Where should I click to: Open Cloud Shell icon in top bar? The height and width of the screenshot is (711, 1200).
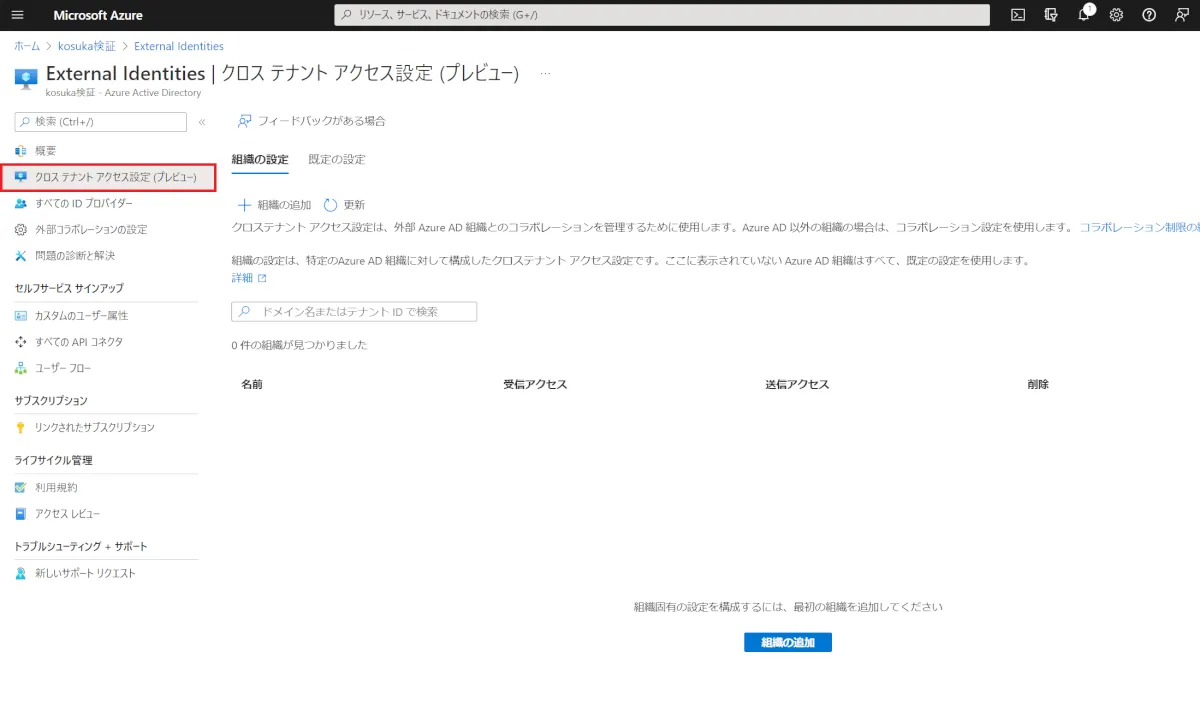pos(1018,15)
